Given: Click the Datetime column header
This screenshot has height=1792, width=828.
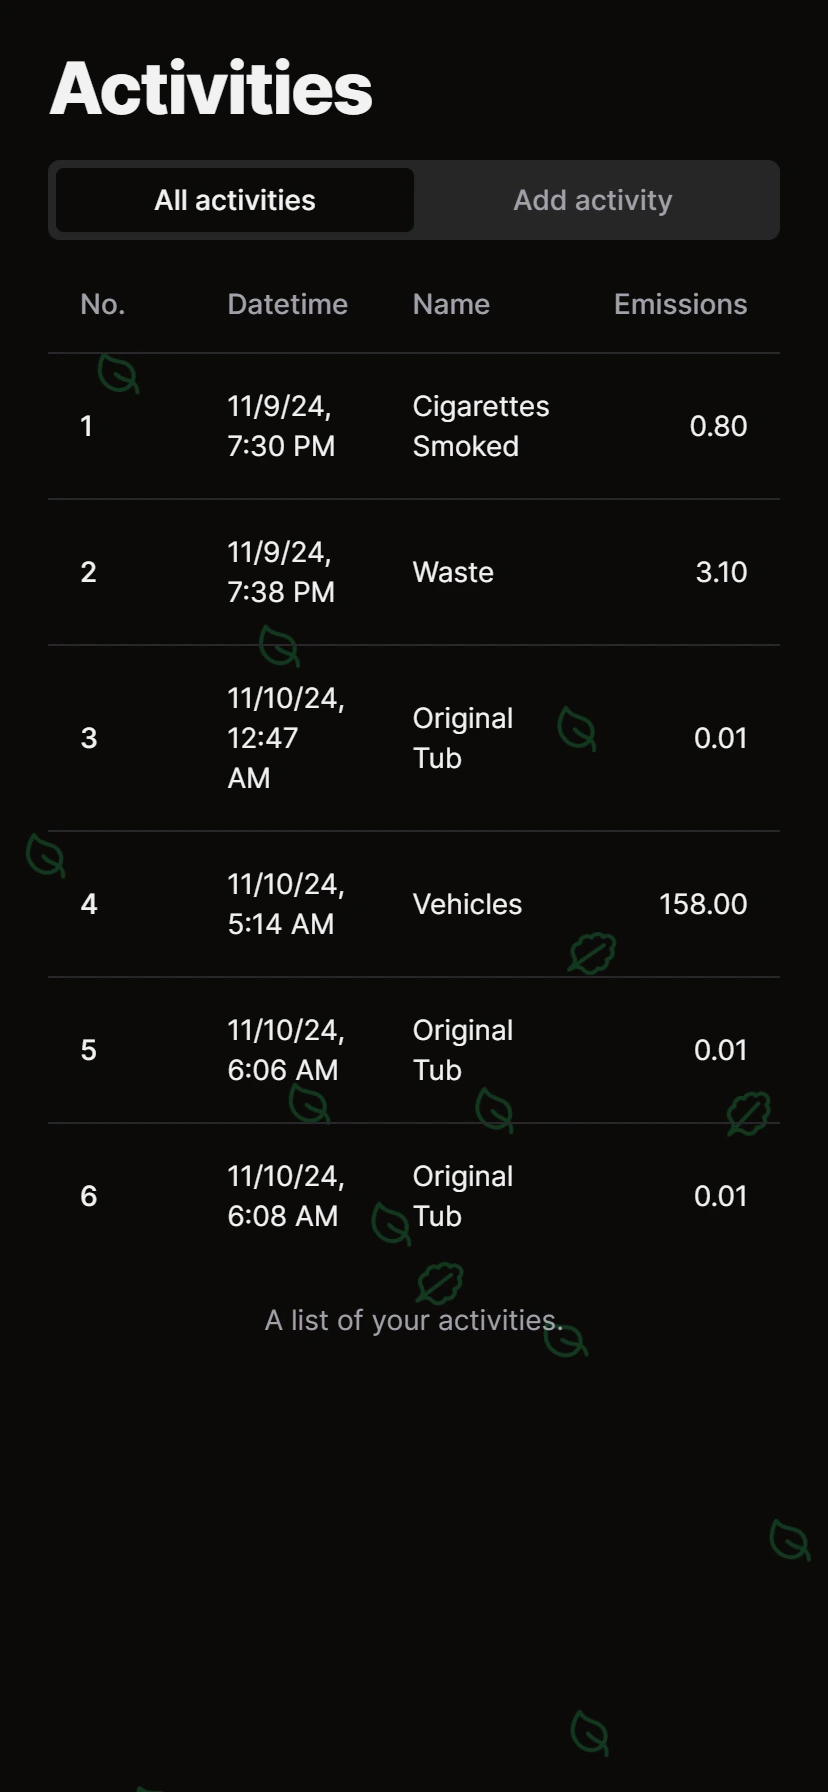Looking at the screenshot, I should tap(287, 304).
